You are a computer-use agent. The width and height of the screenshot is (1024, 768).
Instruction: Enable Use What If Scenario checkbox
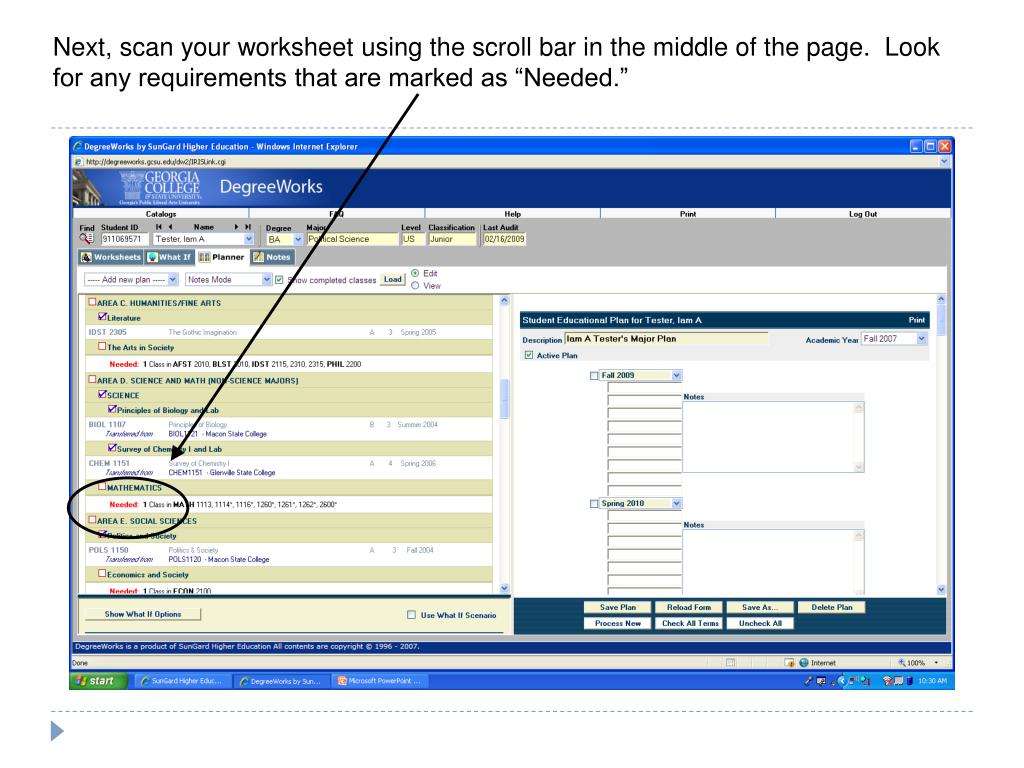(411, 615)
